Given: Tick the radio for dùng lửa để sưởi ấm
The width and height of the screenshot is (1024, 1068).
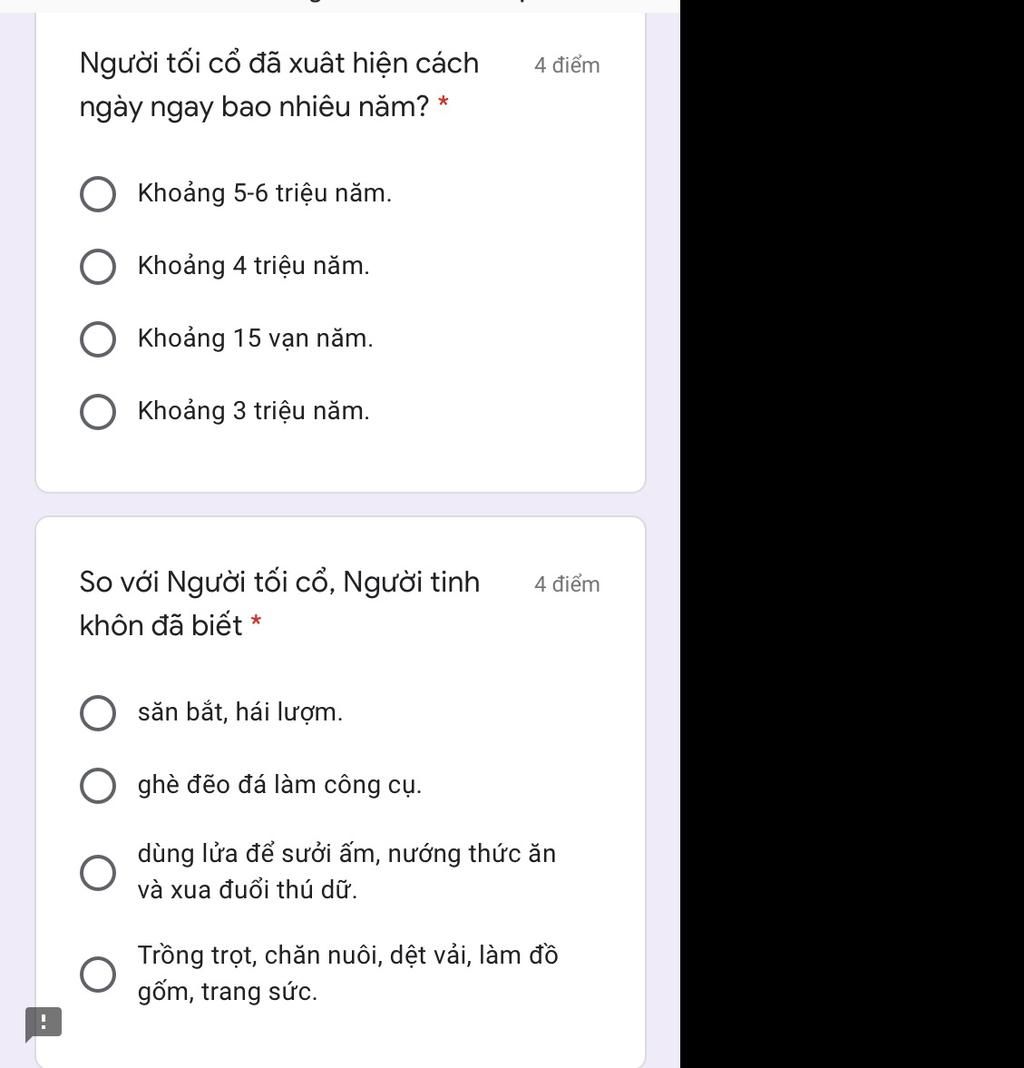Looking at the screenshot, I should [x=97, y=873].
